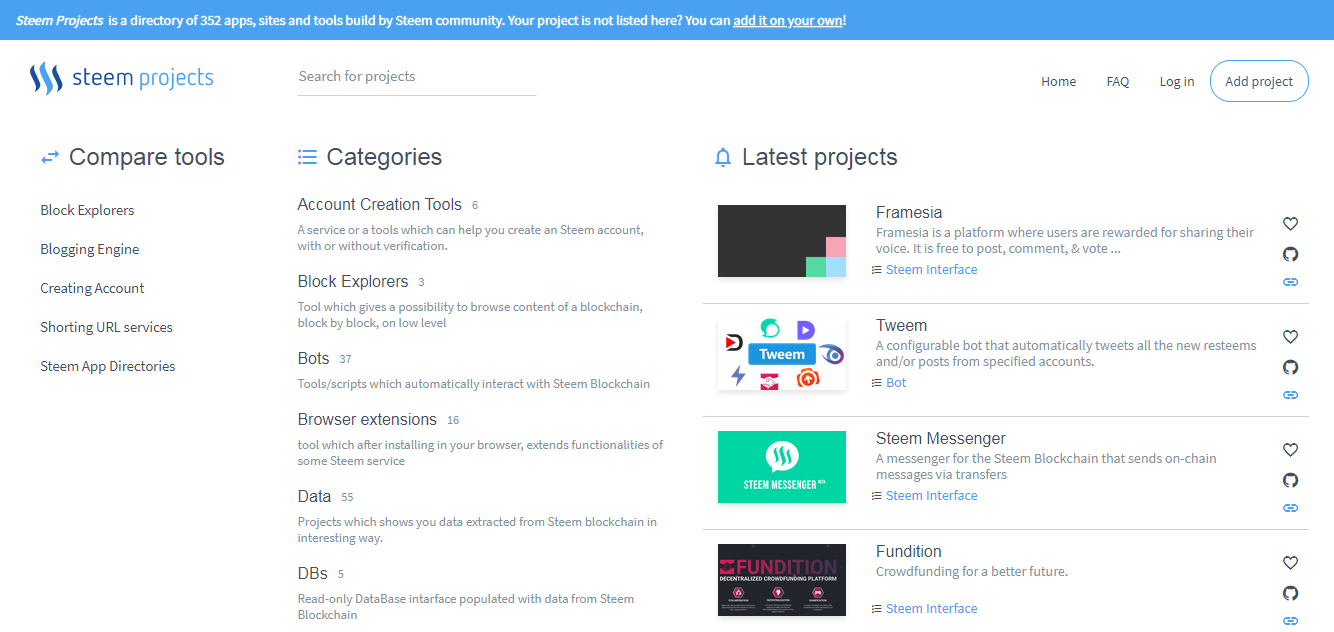This screenshot has height=632, width=1334.
Task: Open the Bots category
Action: (313, 358)
